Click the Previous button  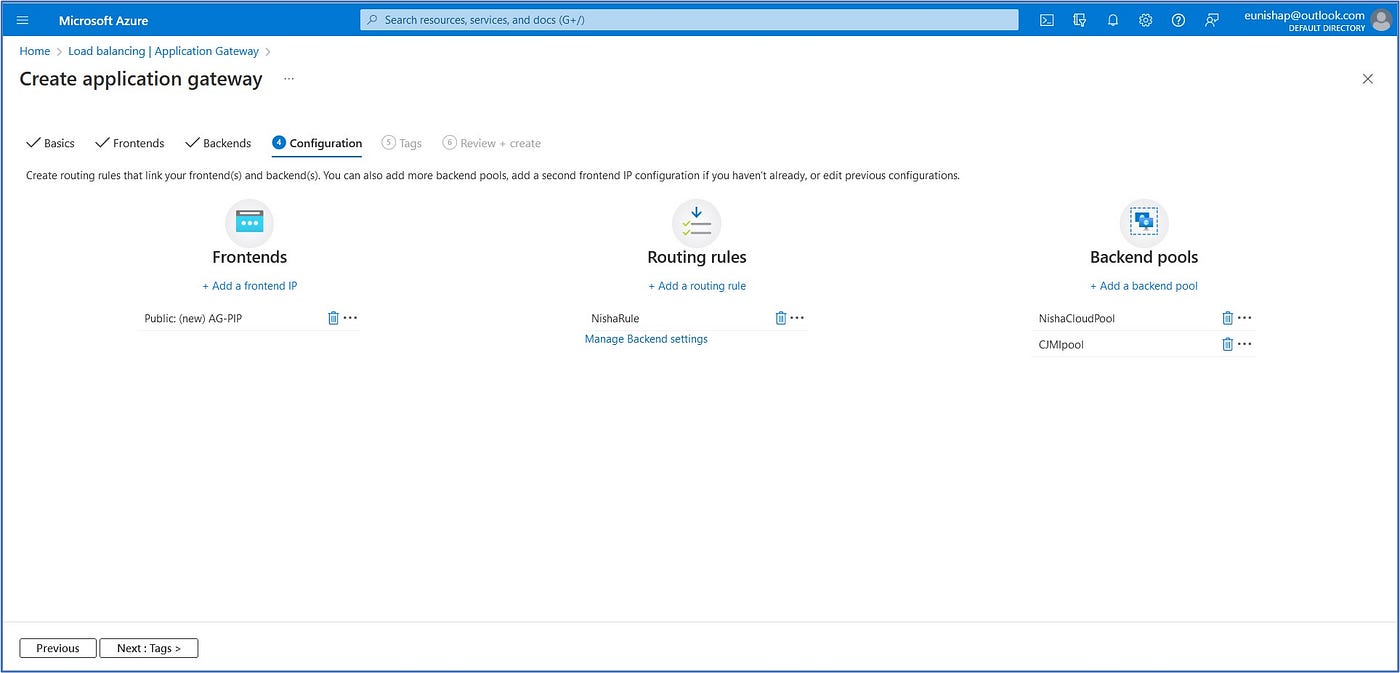[x=57, y=647]
